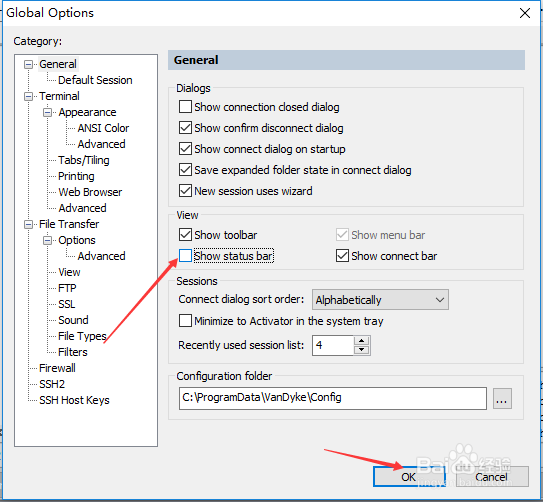Screen dimensions: 543x502
Task: Uncheck Show confirm disconnect dialog
Action: click(x=185, y=128)
